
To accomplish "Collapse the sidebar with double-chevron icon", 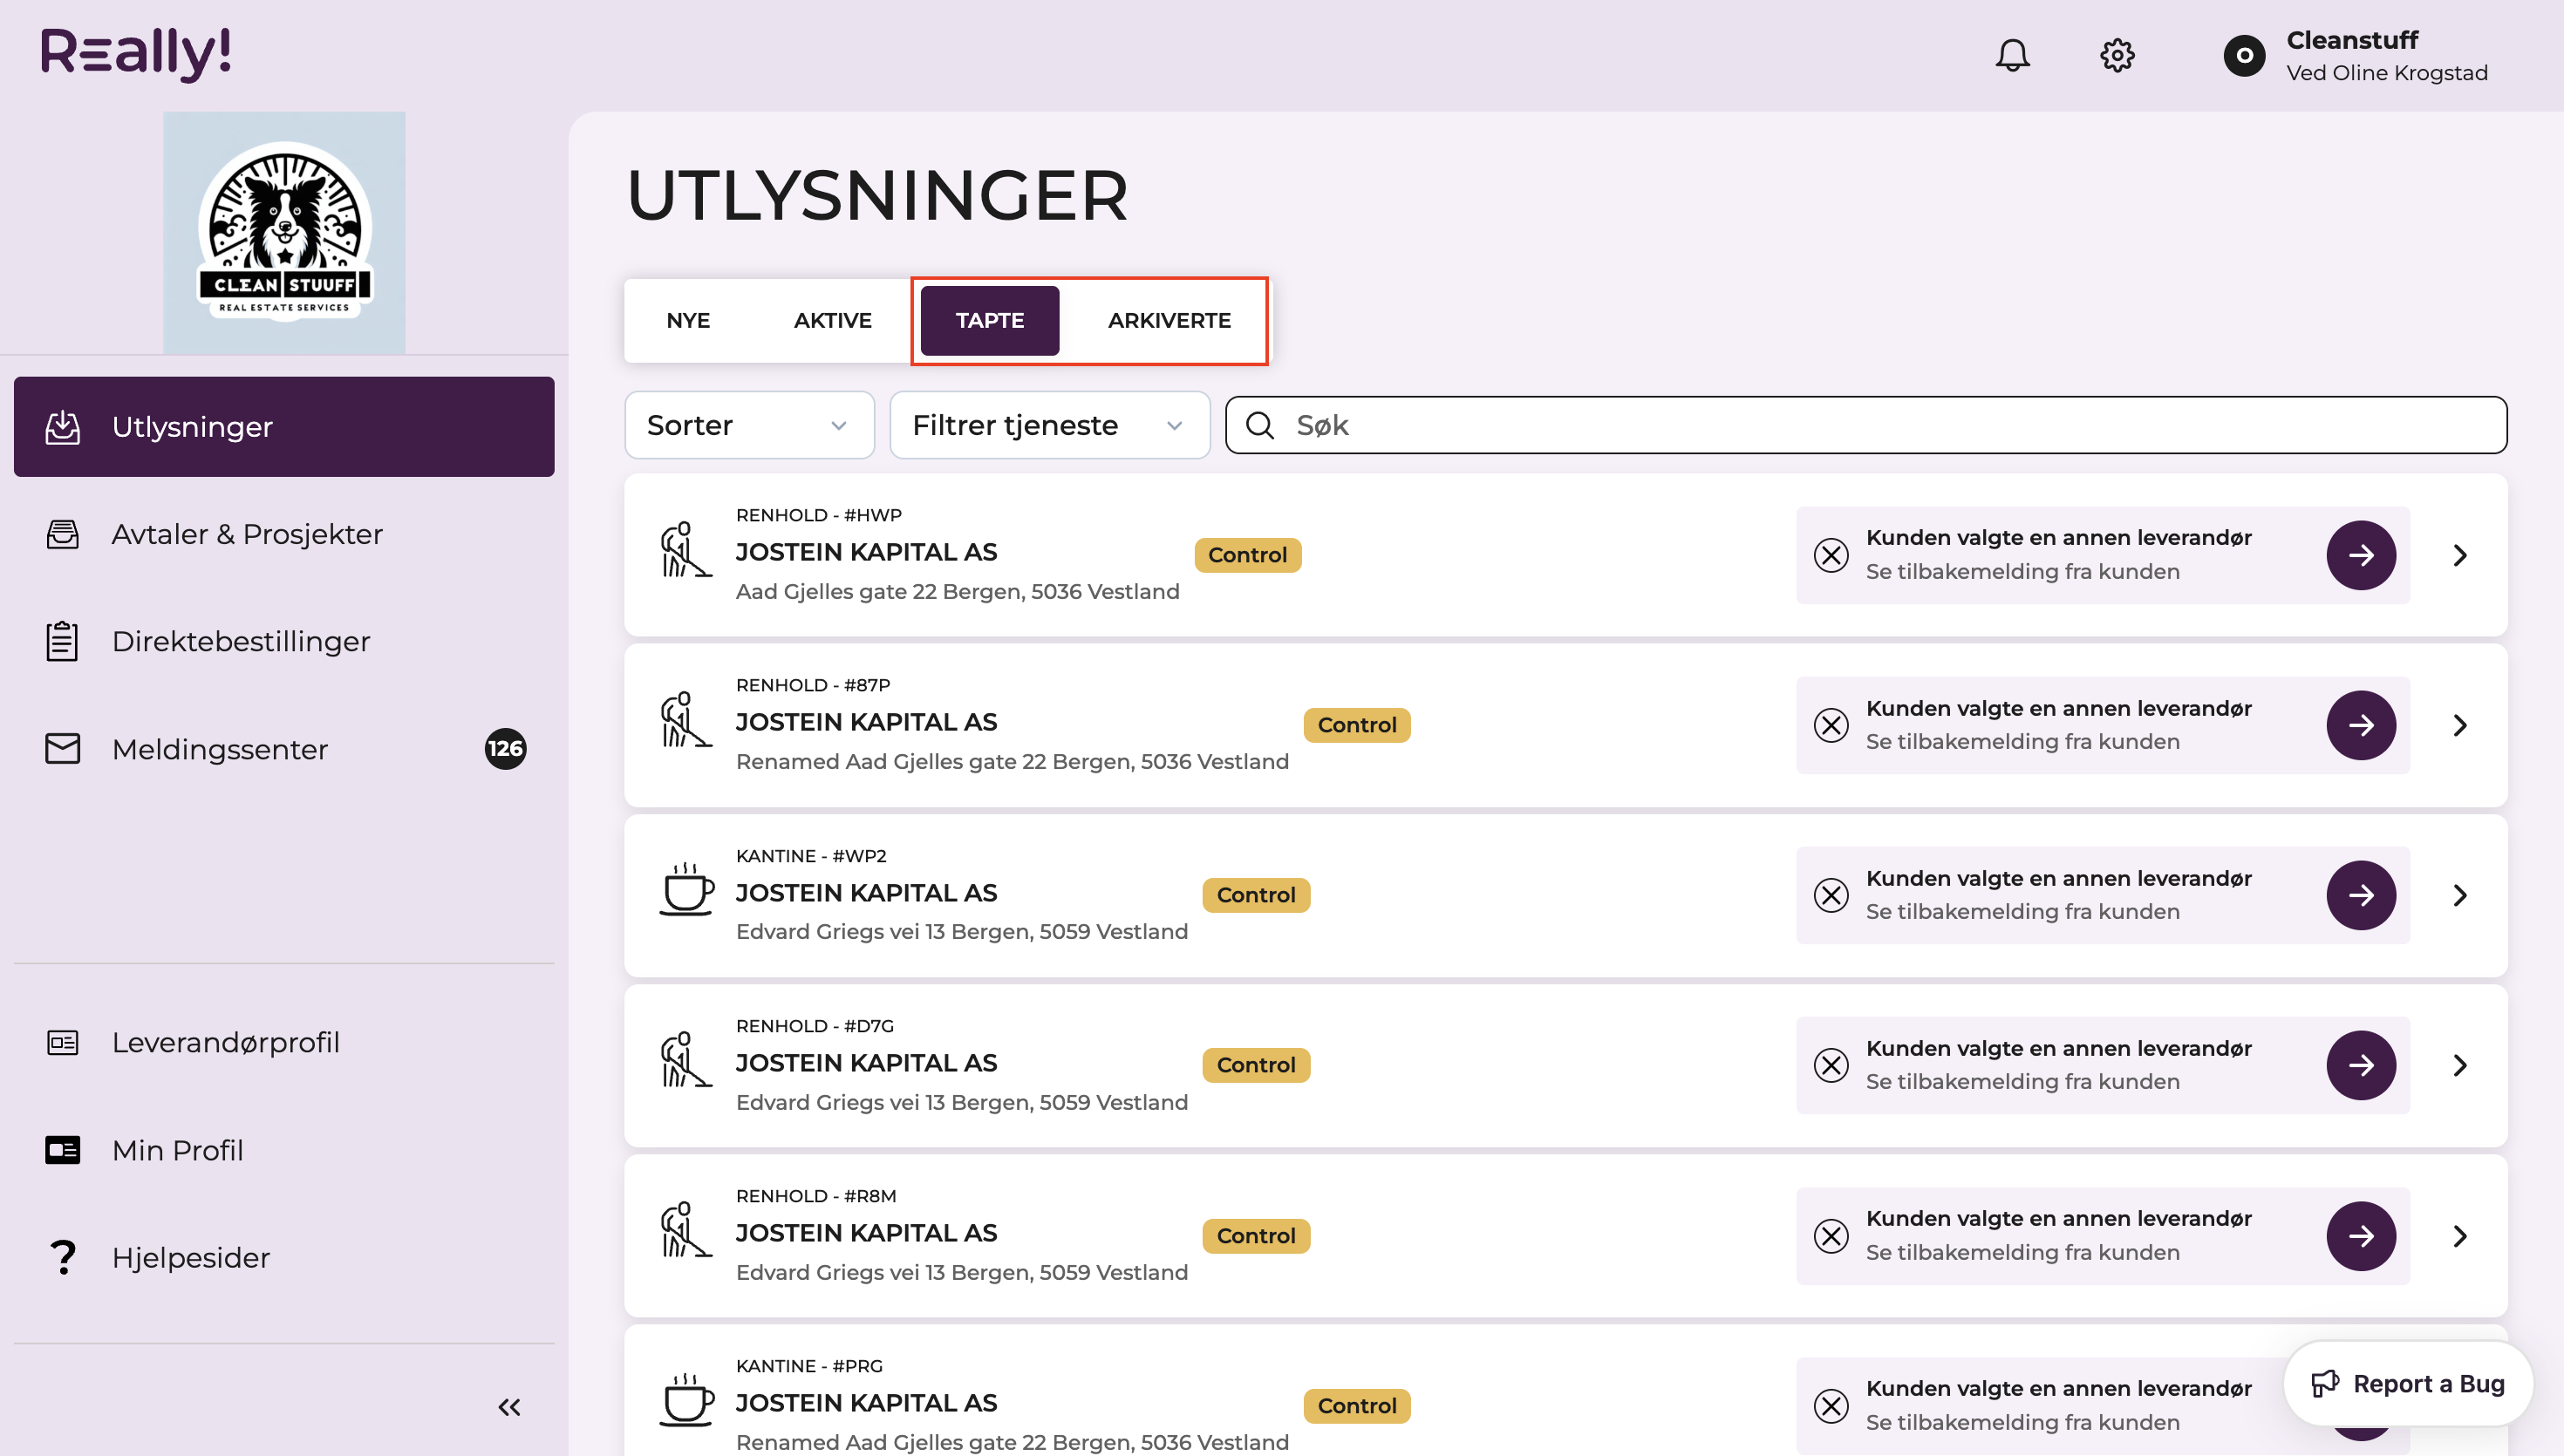I will click(509, 1407).
